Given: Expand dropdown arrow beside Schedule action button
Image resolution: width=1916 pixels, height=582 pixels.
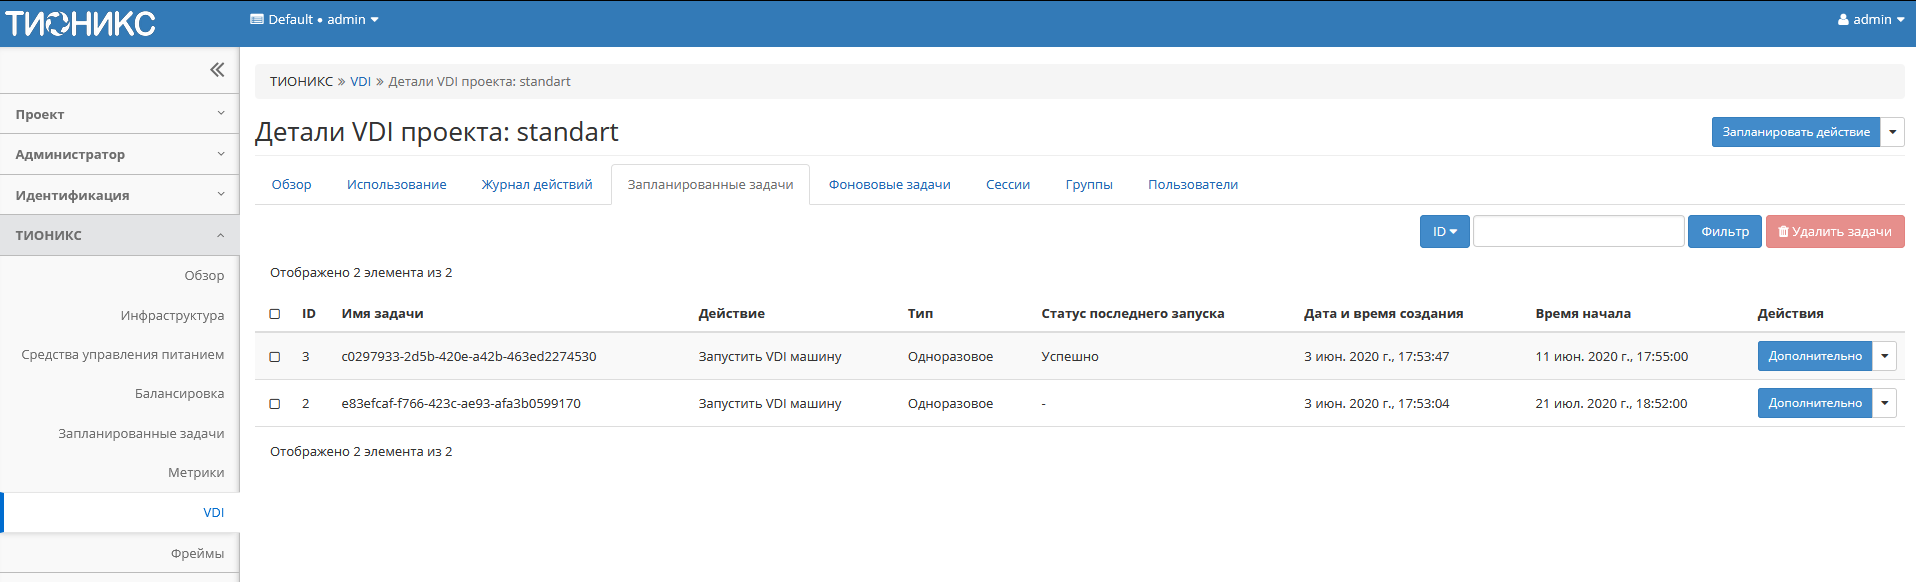Looking at the screenshot, I should click(1892, 132).
